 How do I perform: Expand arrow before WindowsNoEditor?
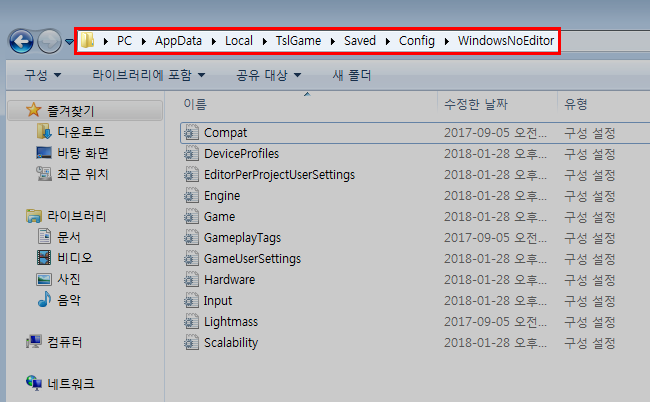[x=447, y=41]
